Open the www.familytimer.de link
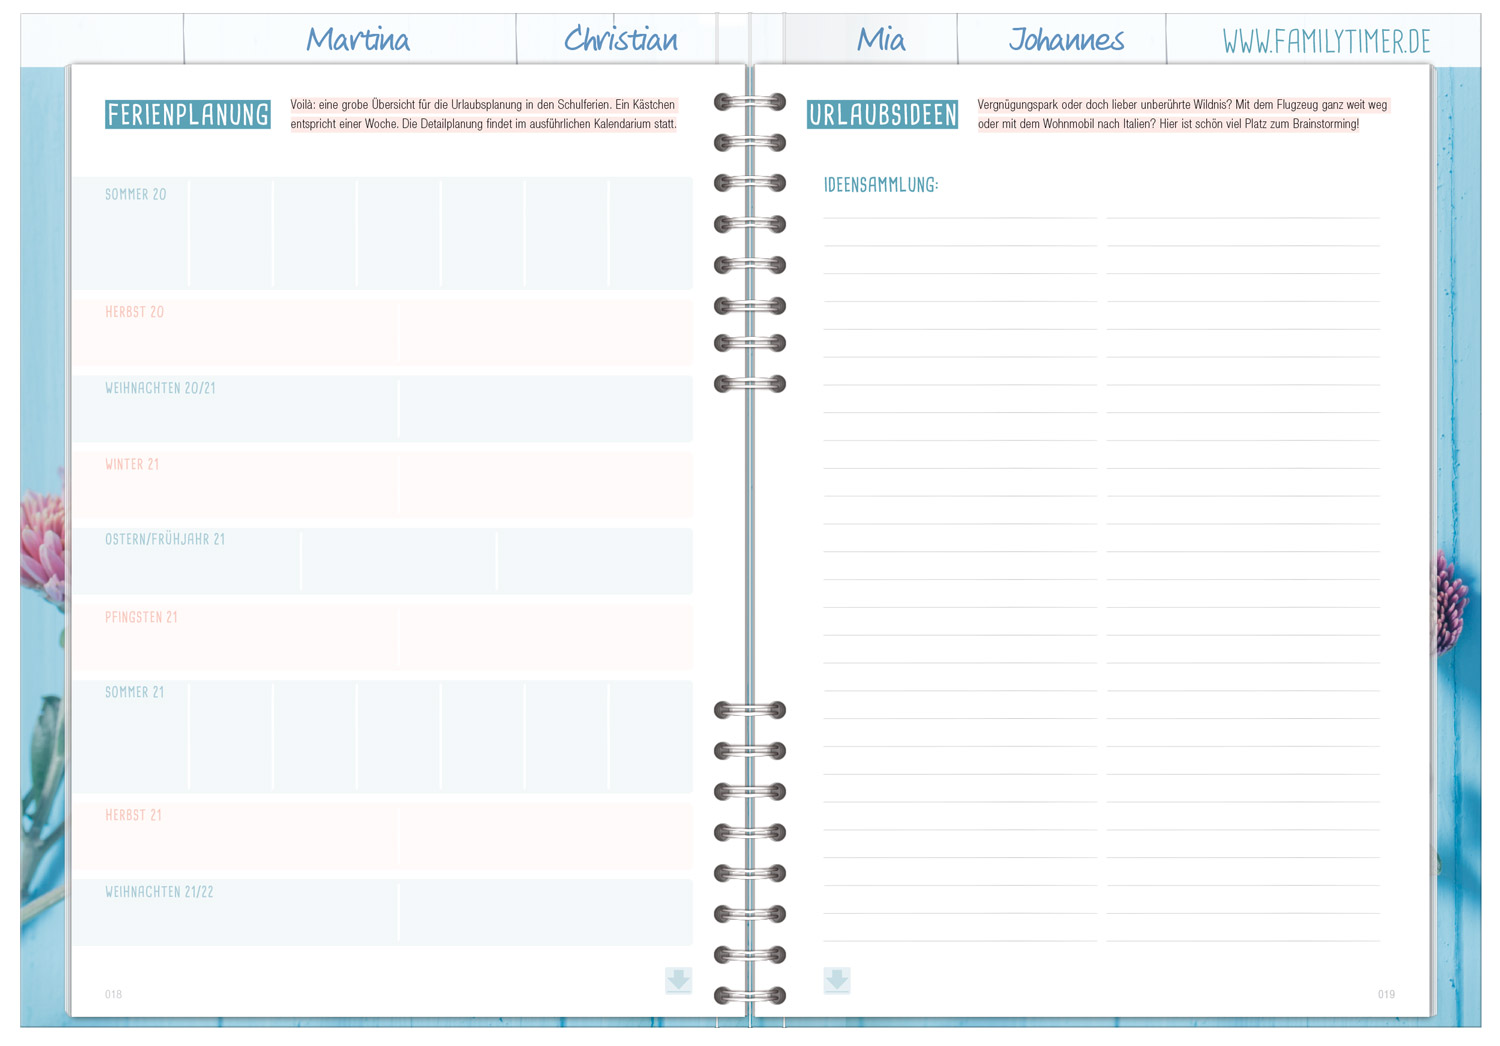The height and width of the screenshot is (1046, 1500). pos(1326,41)
